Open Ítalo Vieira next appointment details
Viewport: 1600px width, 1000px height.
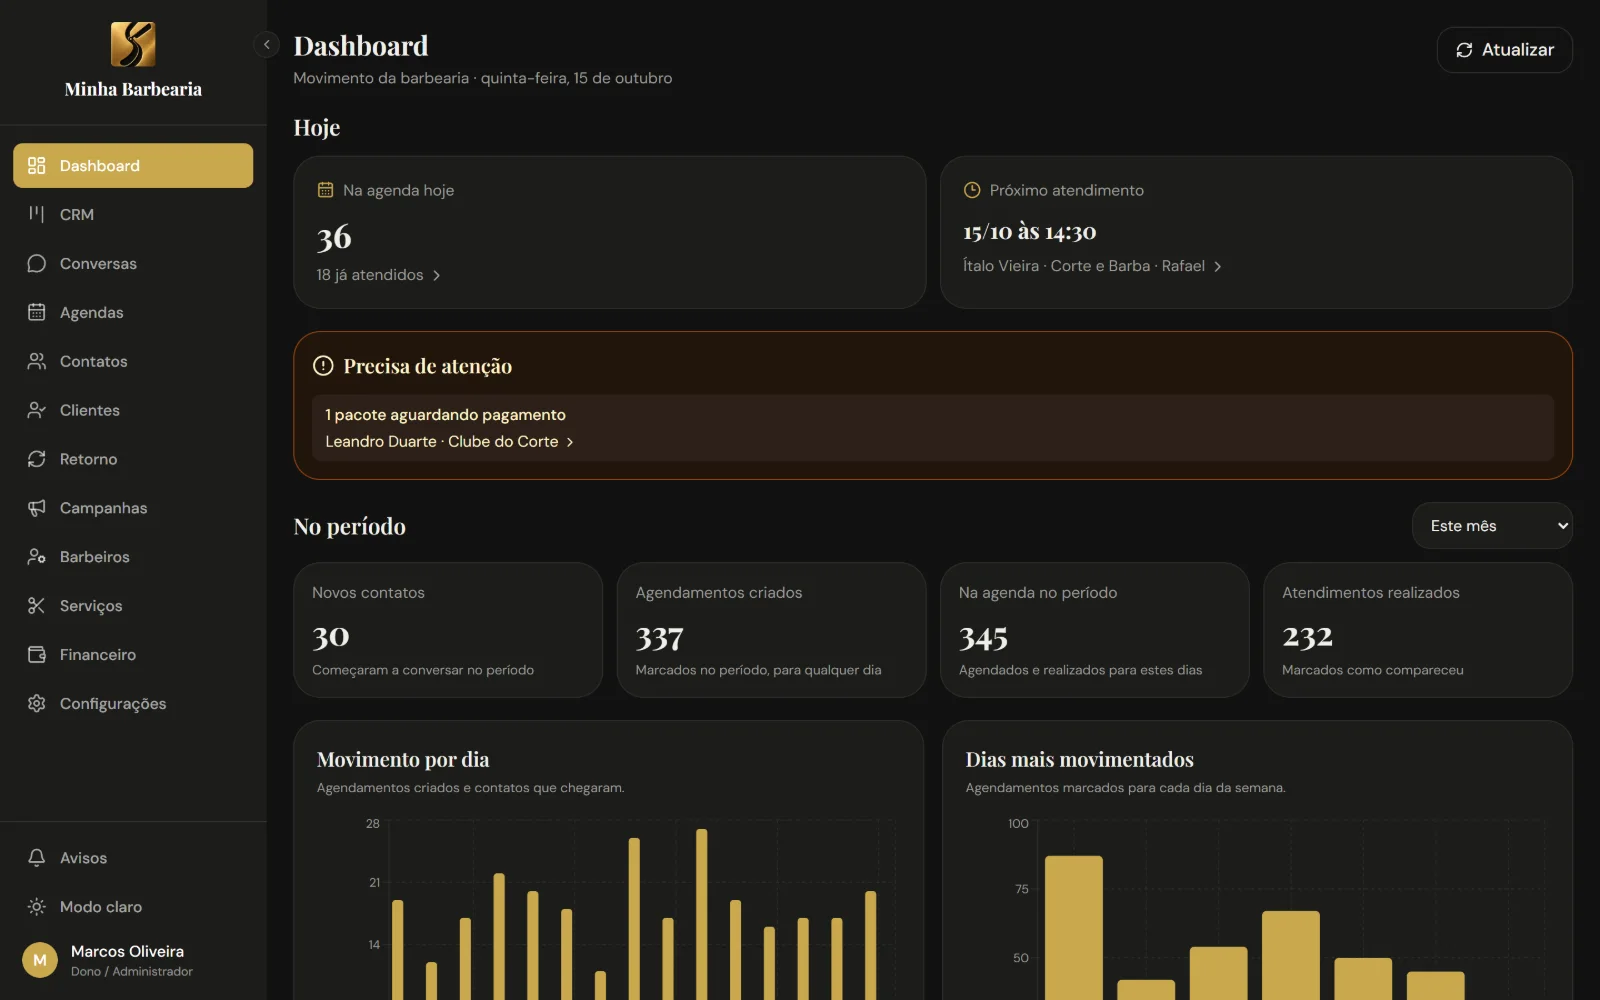[x=1092, y=266]
